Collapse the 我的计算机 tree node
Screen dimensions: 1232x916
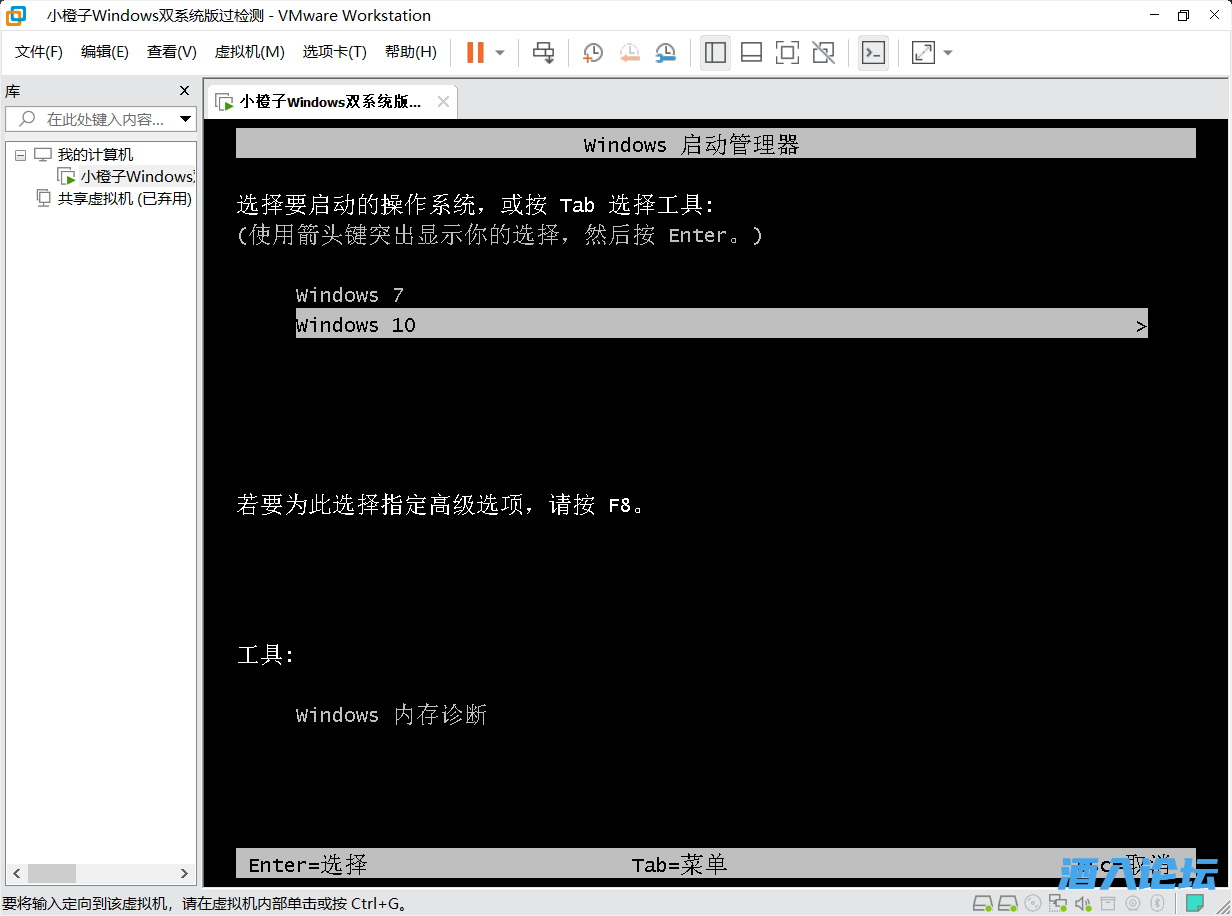coord(20,154)
